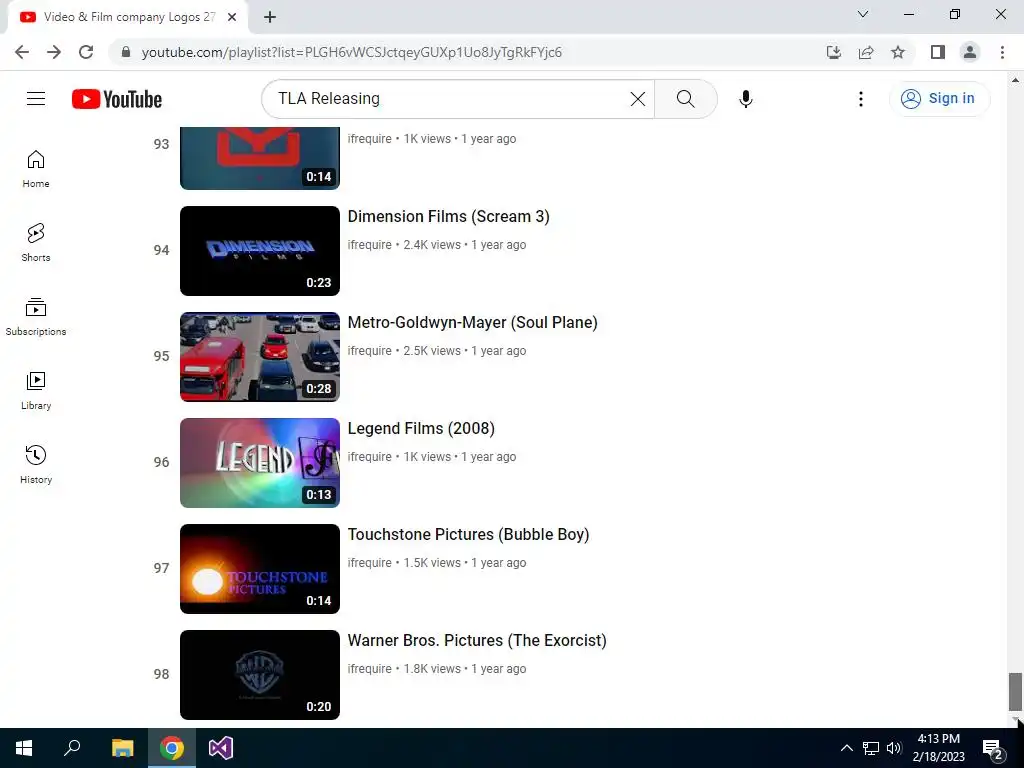Open Library in the sidebar

[36, 391]
